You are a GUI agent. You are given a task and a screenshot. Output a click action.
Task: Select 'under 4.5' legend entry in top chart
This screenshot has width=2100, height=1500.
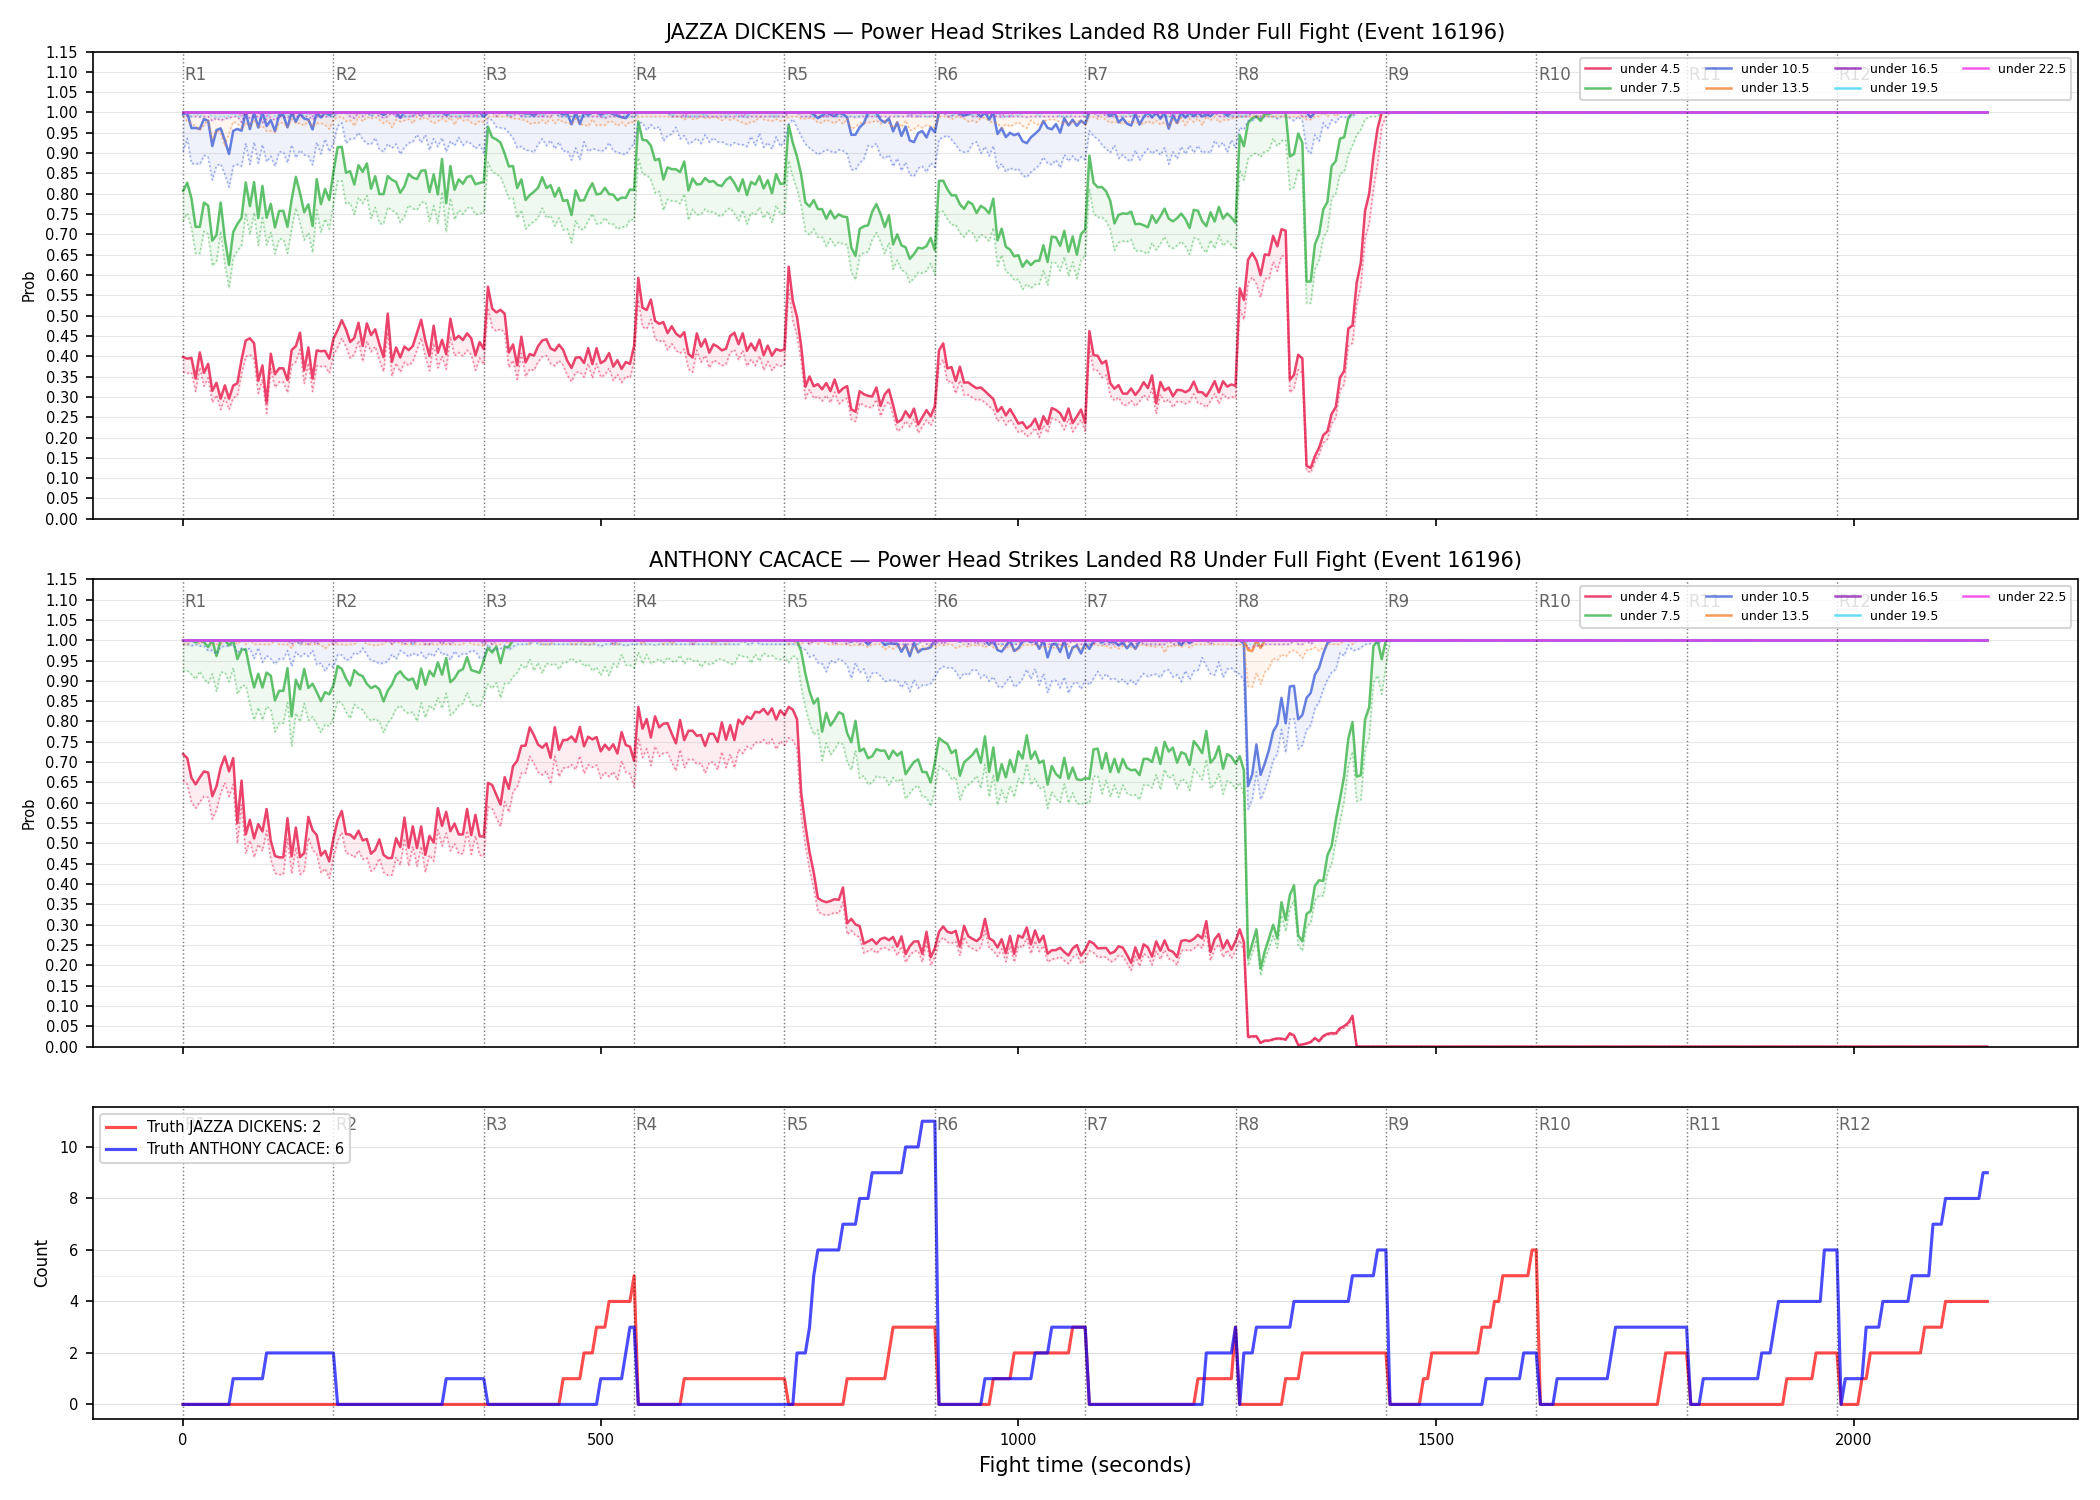pos(1633,69)
